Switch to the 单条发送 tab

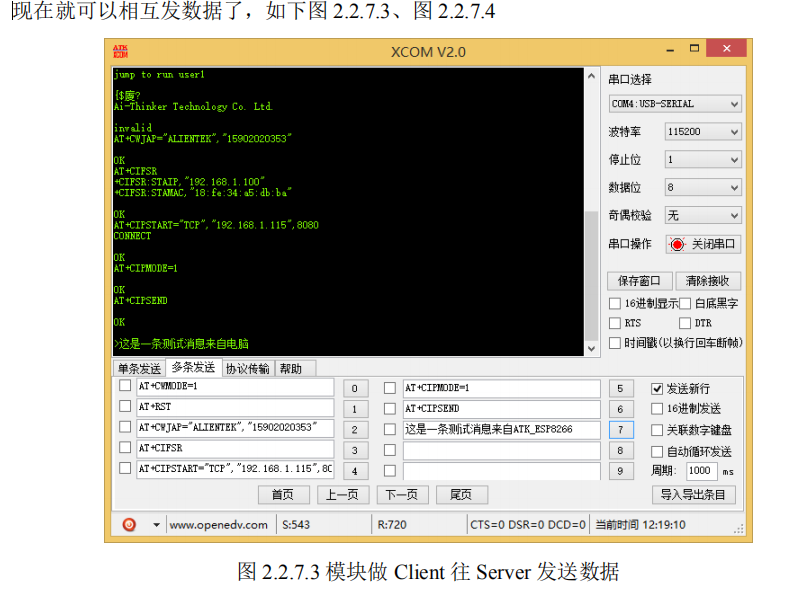[x=139, y=369]
